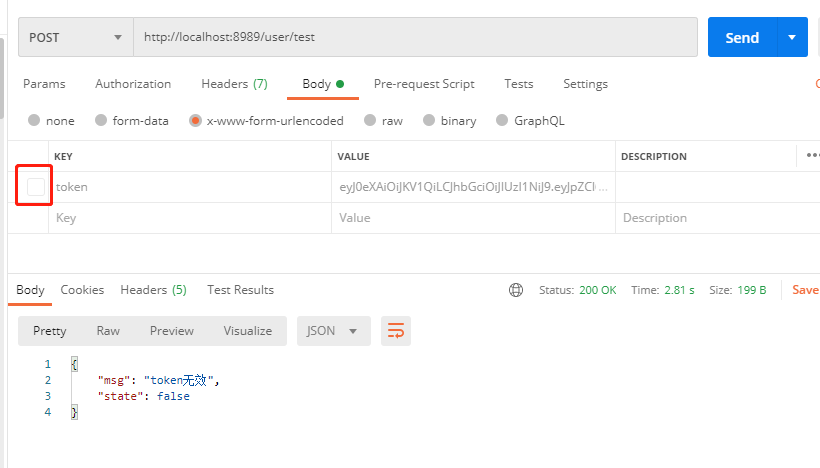Viewport: 820px width, 468px height.
Task: Click the token key cell
Action: (190, 187)
